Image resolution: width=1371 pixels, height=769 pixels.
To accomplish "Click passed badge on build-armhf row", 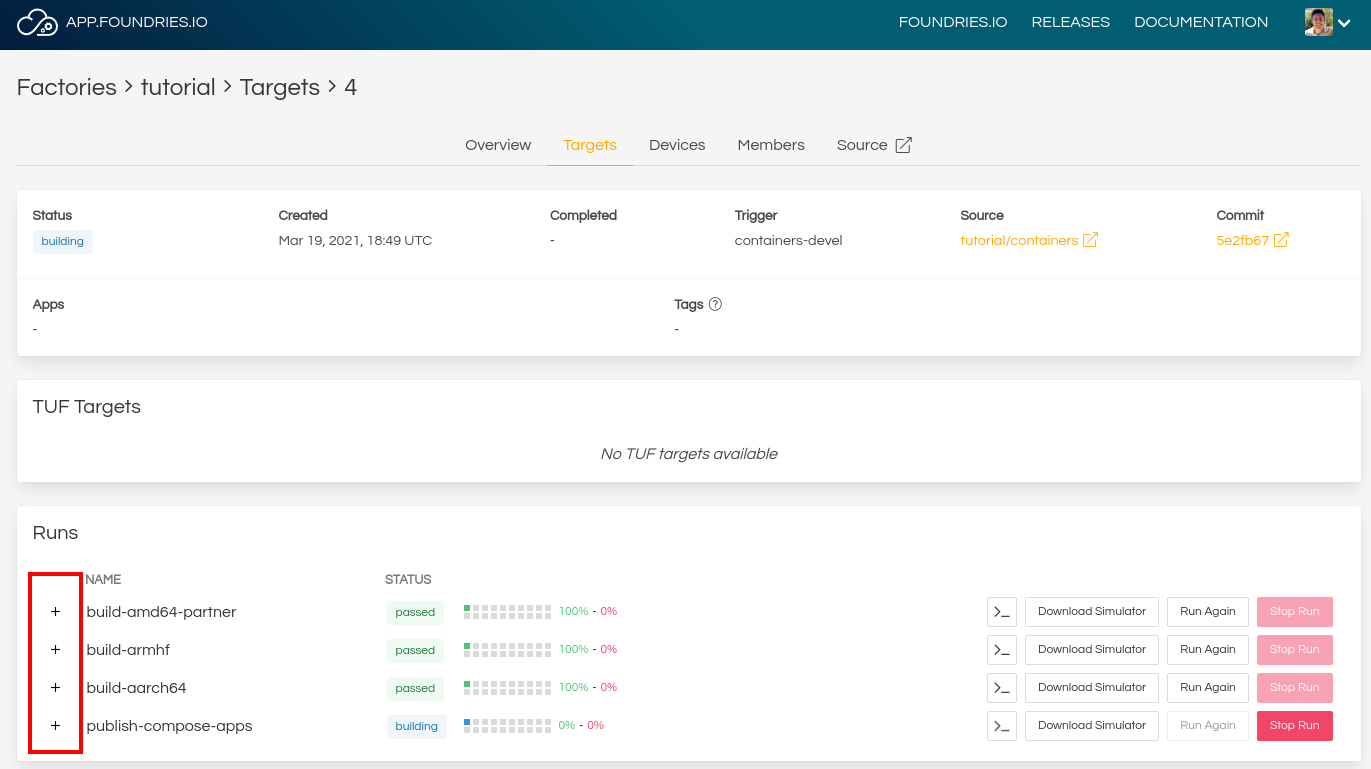I will click(x=415, y=651).
